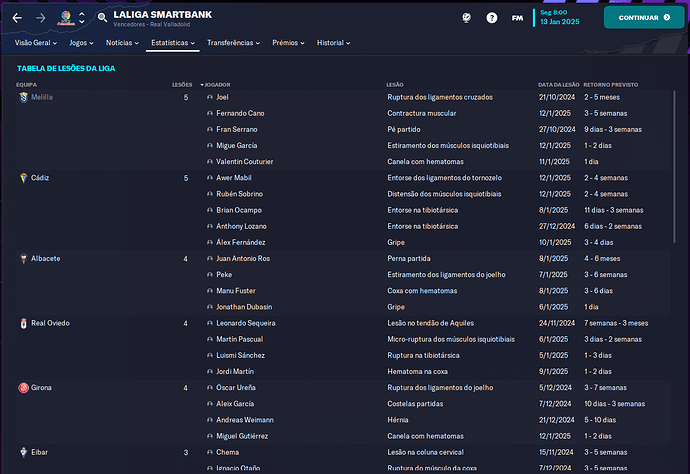This screenshot has height=474, width=690.
Task: Open the competition logo selector
Action: (66, 18)
